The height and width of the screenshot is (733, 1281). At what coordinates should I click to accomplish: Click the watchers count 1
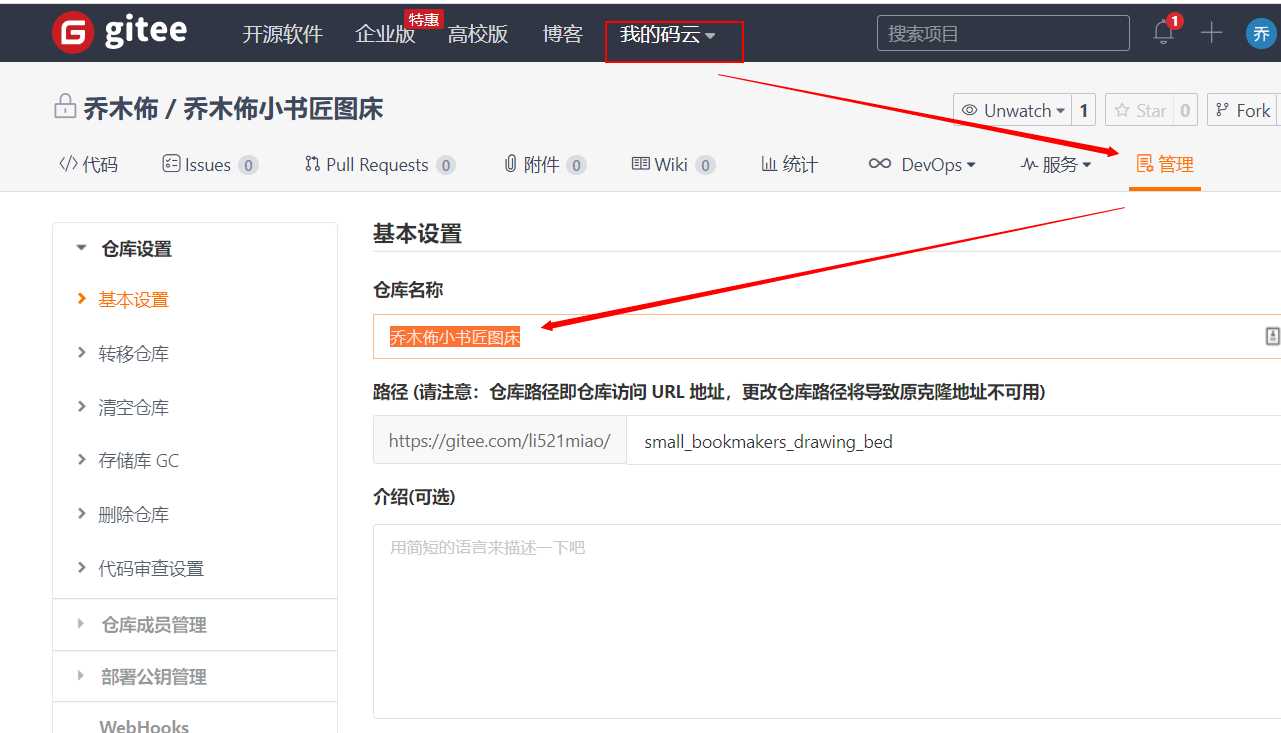[1083, 110]
